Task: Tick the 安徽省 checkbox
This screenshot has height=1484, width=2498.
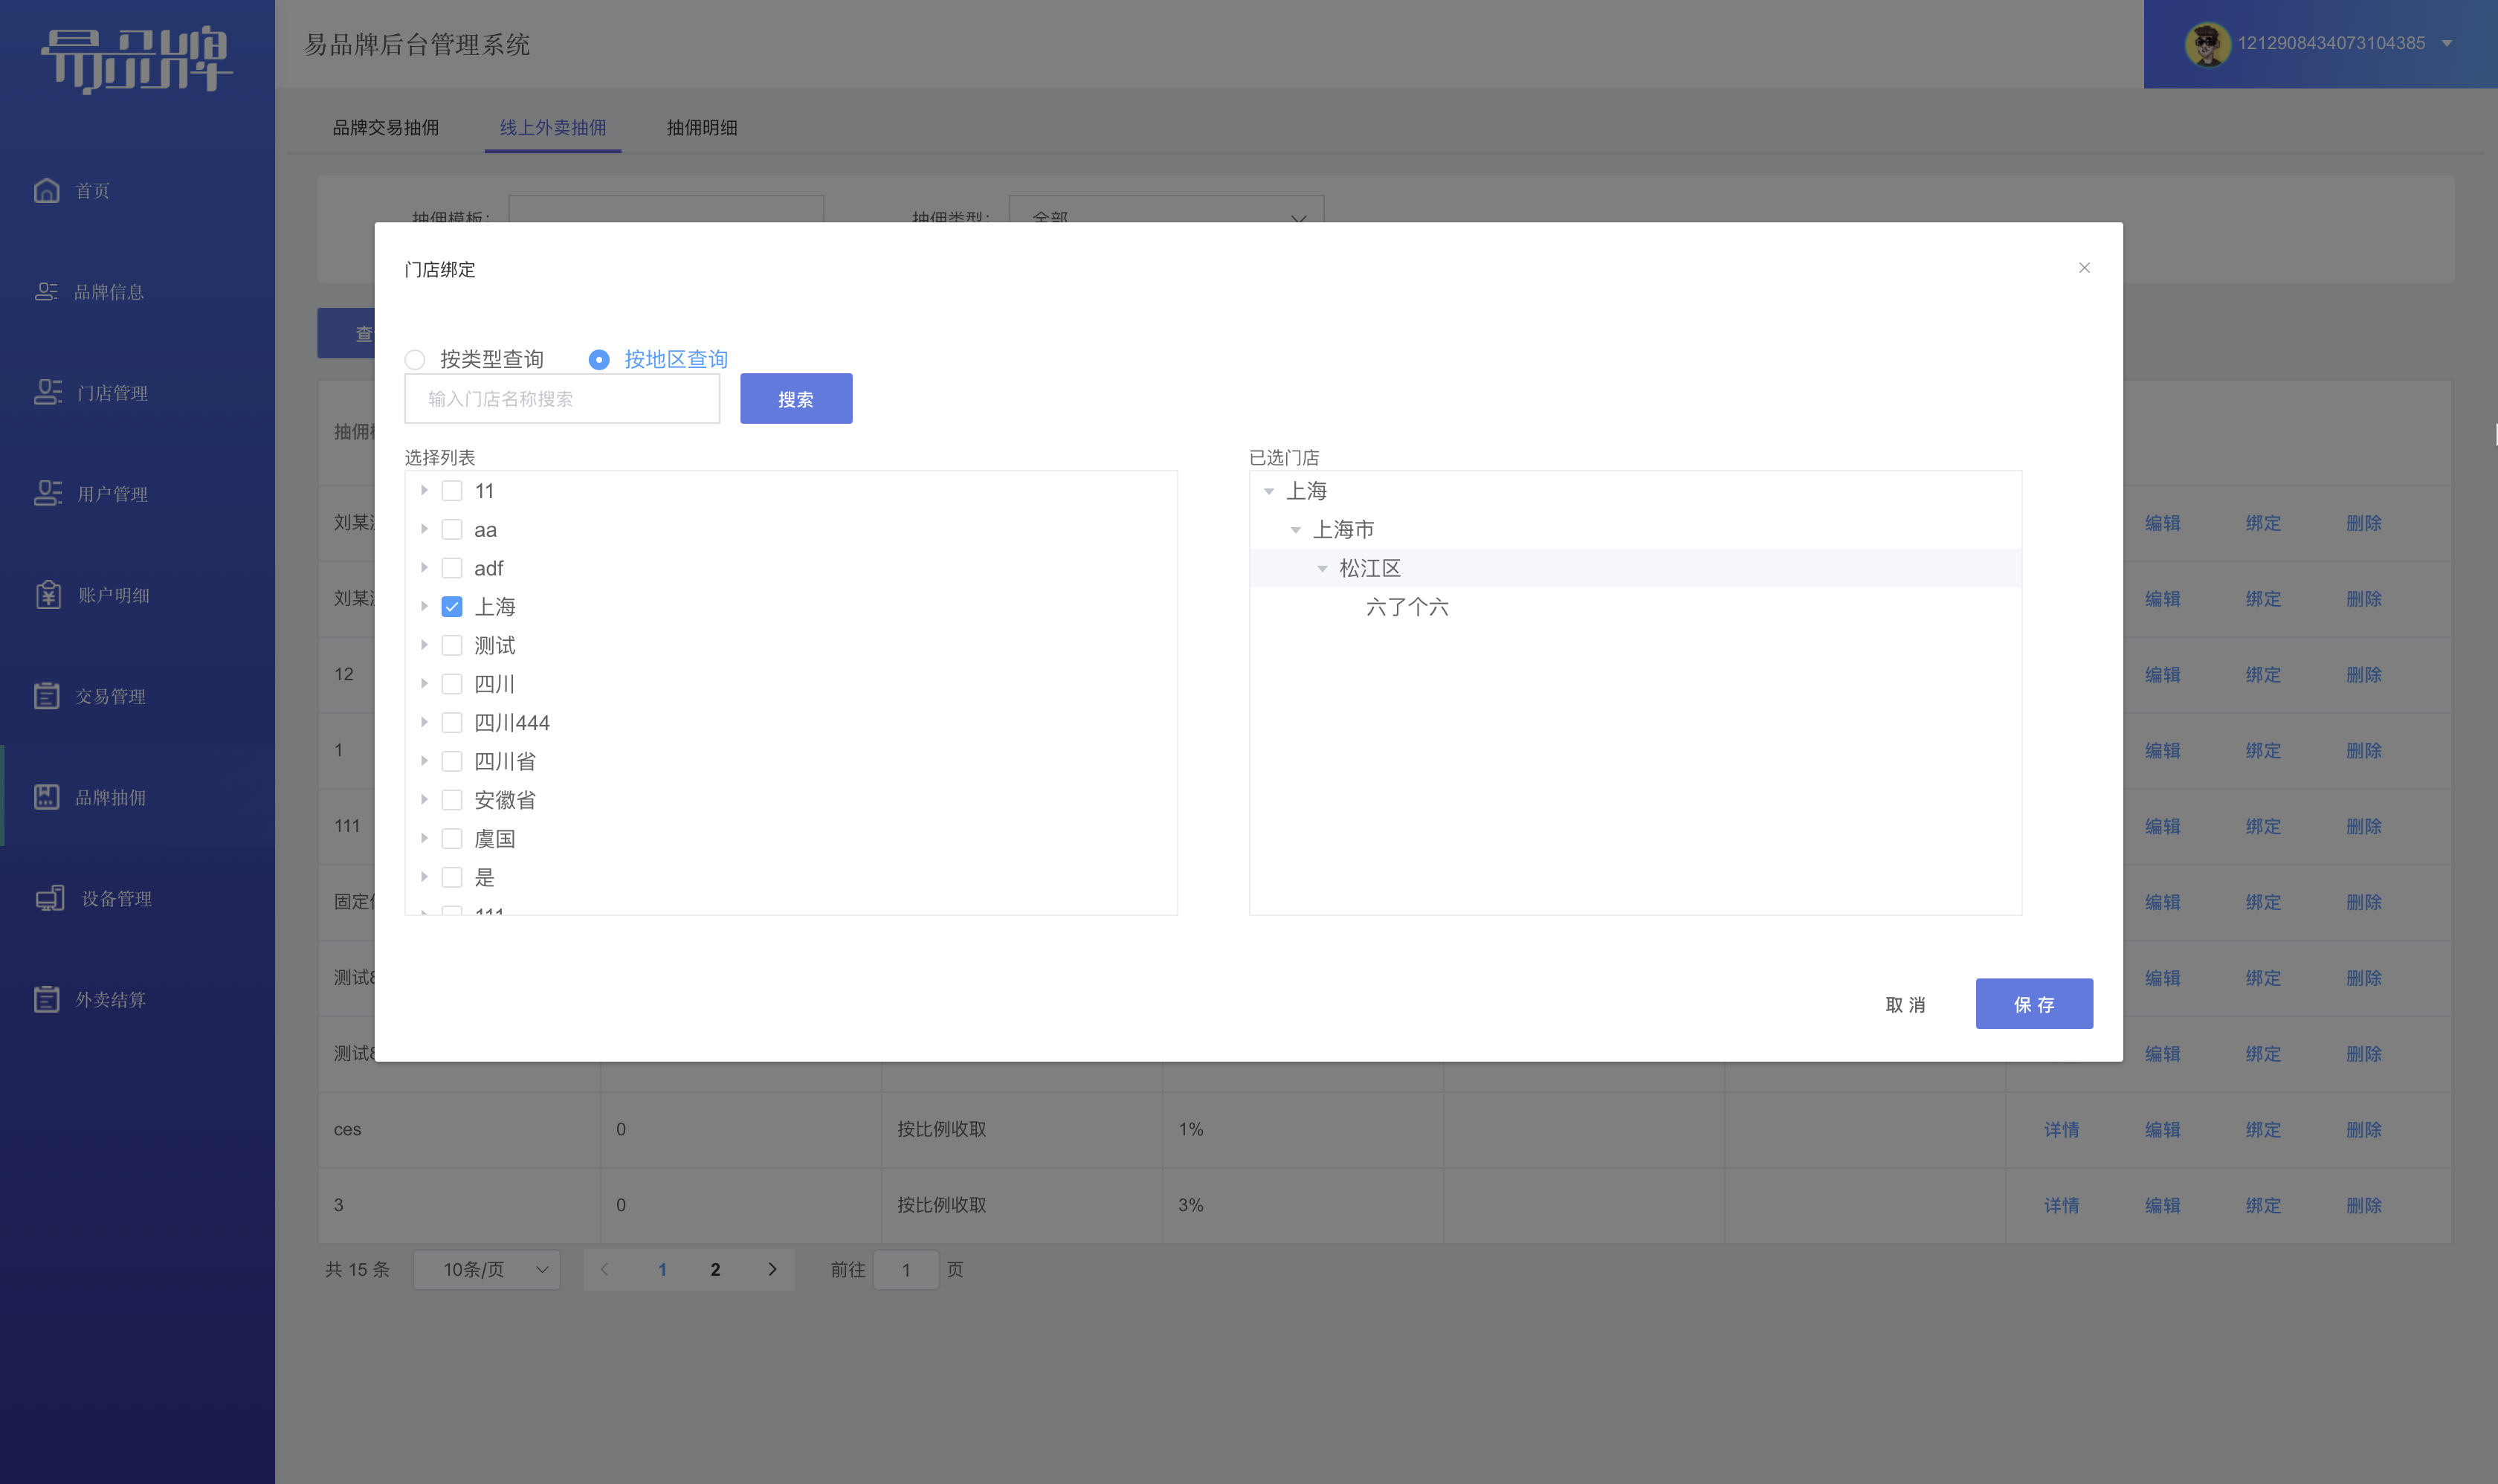Action: pyautogui.click(x=452, y=800)
